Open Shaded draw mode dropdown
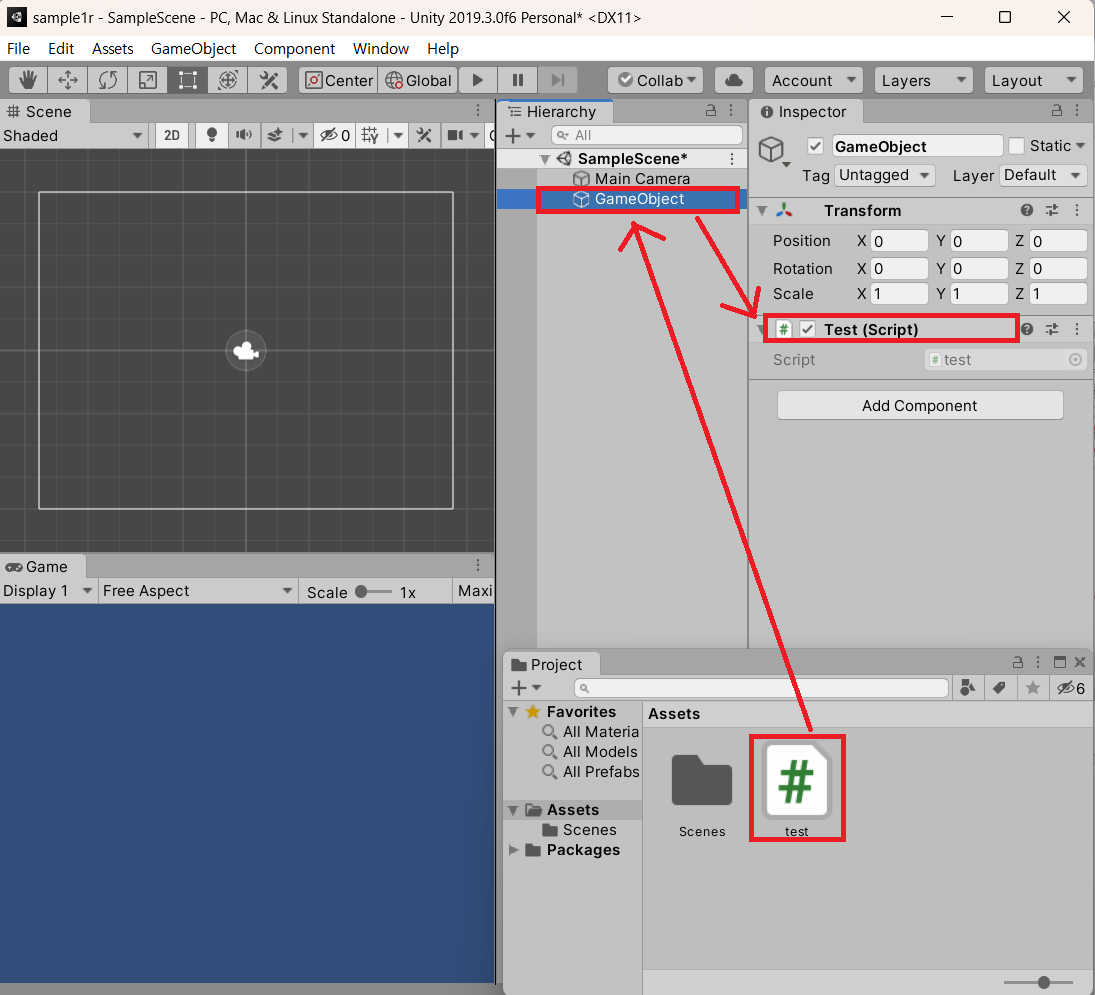Image resolution: width=1095 pixels, height=995 pixels. 72,135
